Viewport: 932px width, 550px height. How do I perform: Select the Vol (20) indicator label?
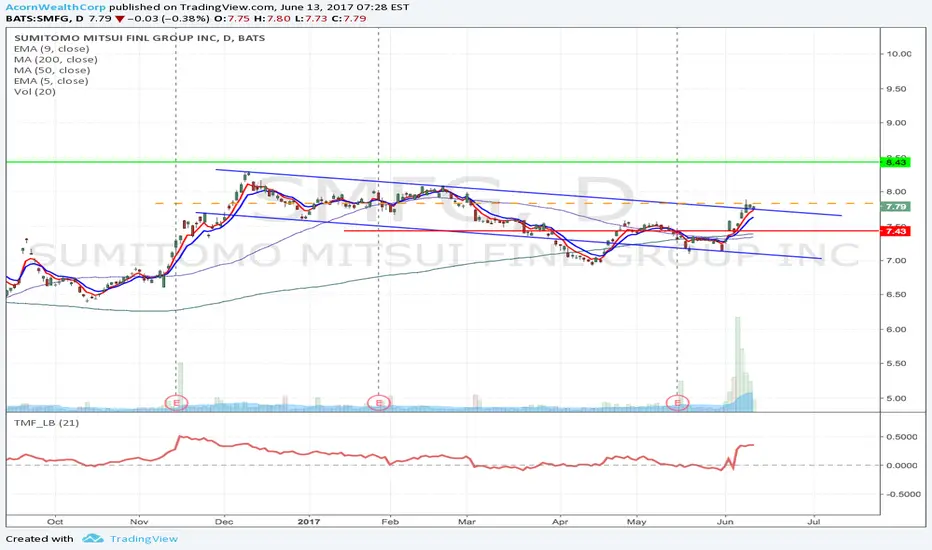pos(34,92)
